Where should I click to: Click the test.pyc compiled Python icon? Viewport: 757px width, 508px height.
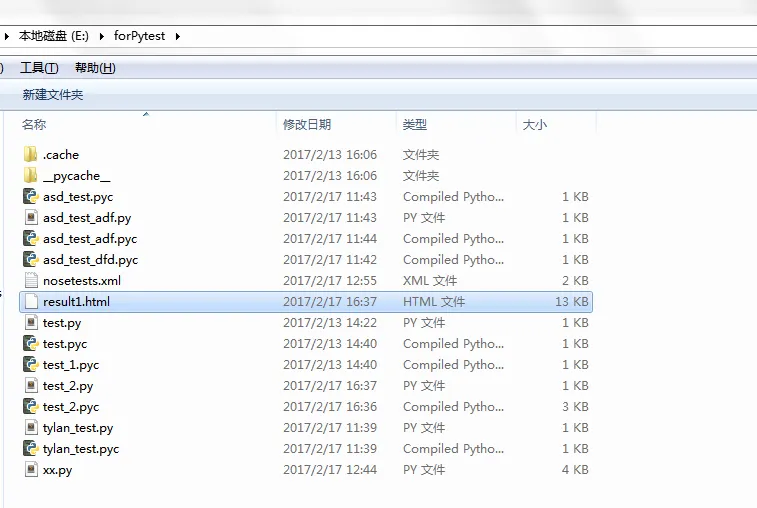31,343
